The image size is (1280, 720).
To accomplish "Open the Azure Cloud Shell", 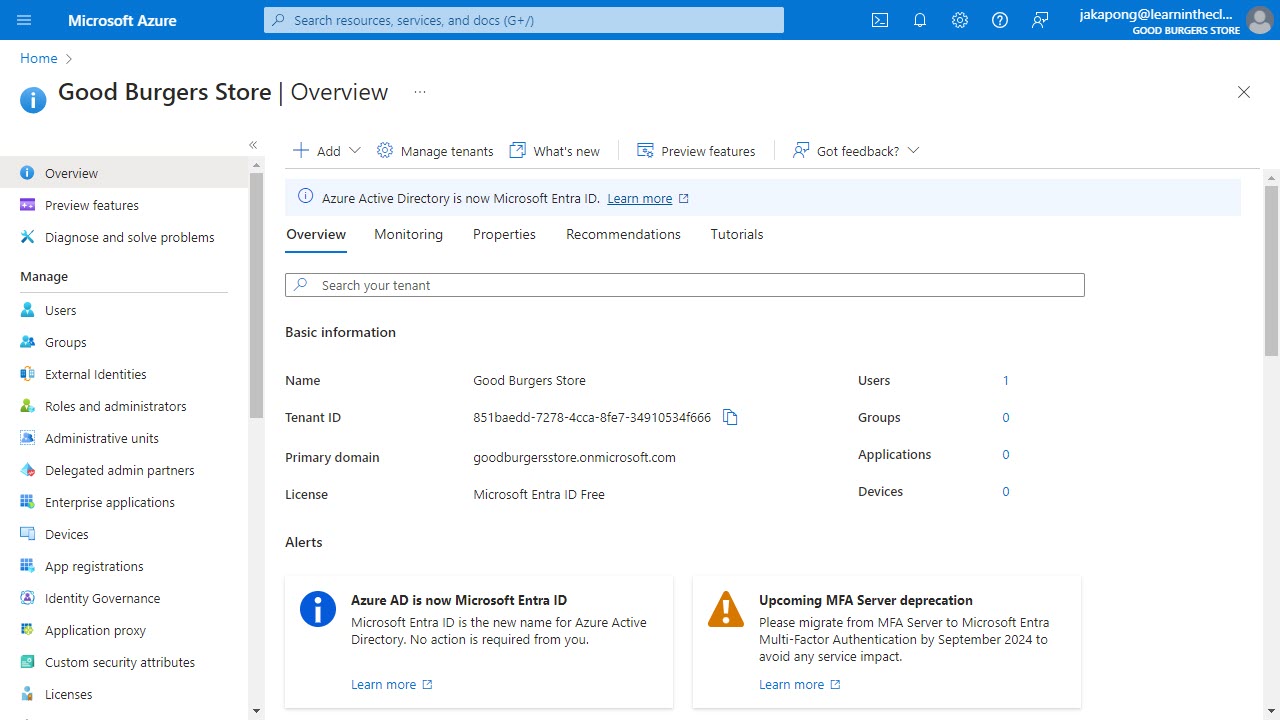I will tap(880, 20).
